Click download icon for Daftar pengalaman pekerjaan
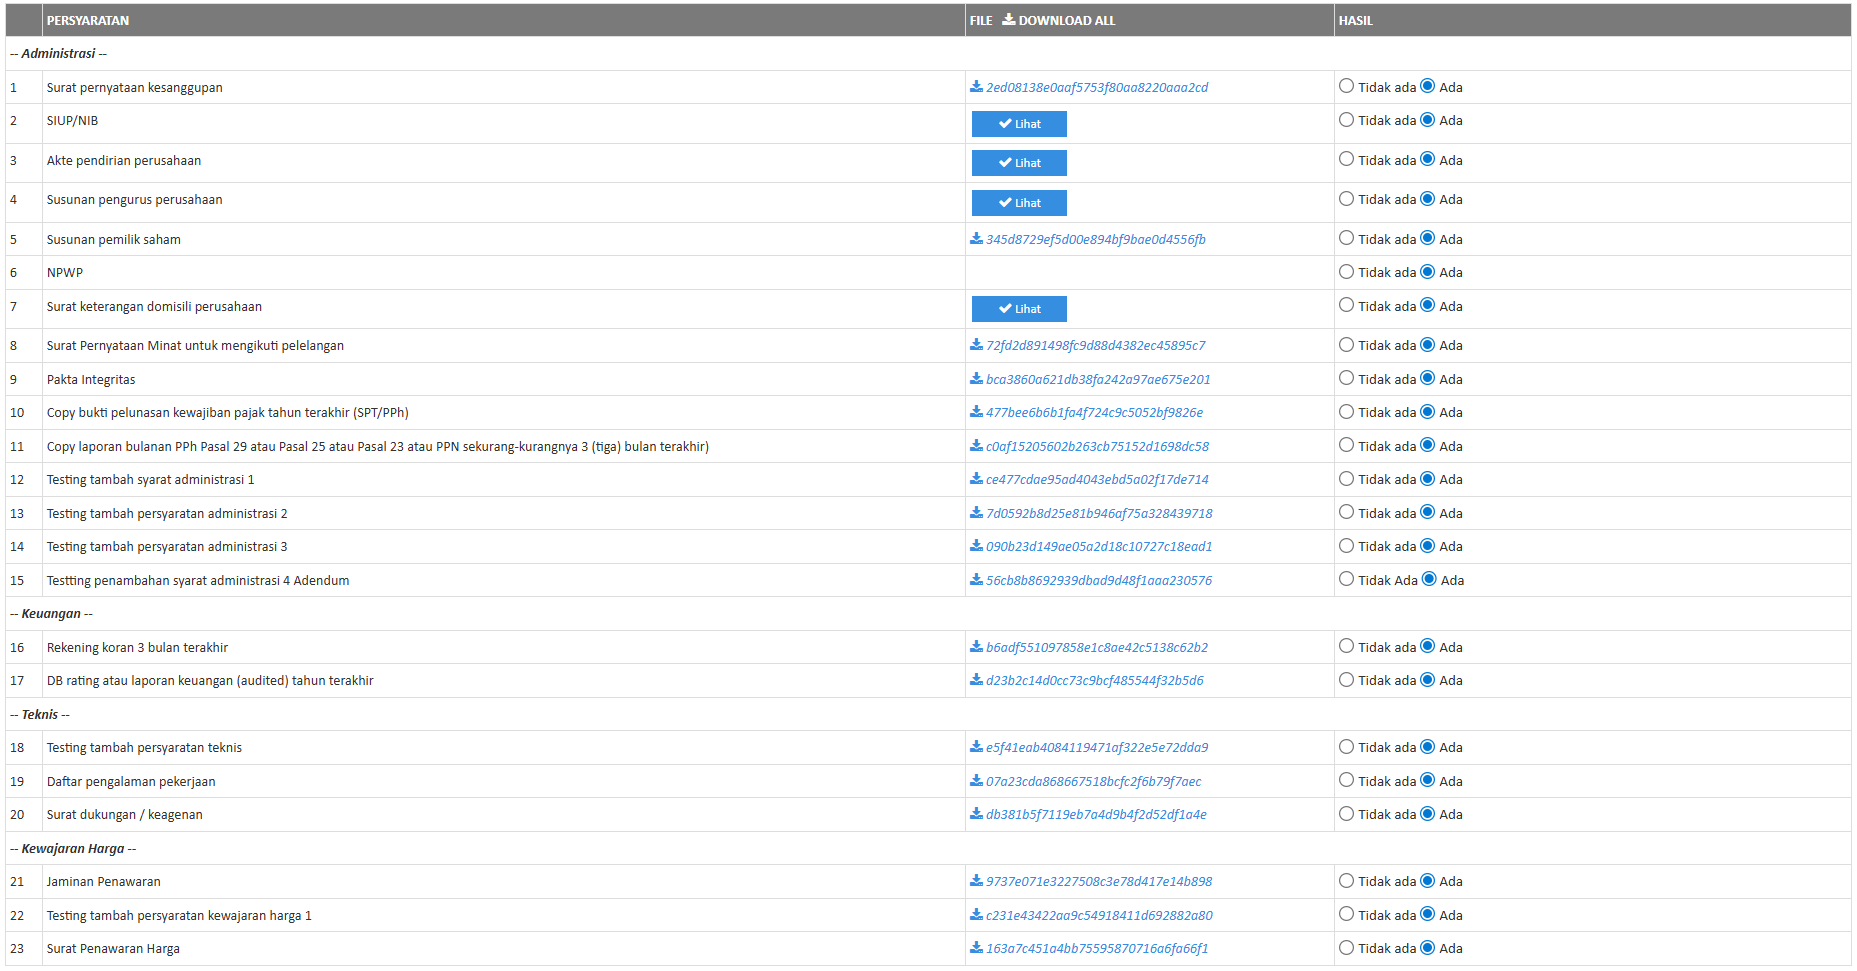Screen dimensions: 1857x971 976,781
